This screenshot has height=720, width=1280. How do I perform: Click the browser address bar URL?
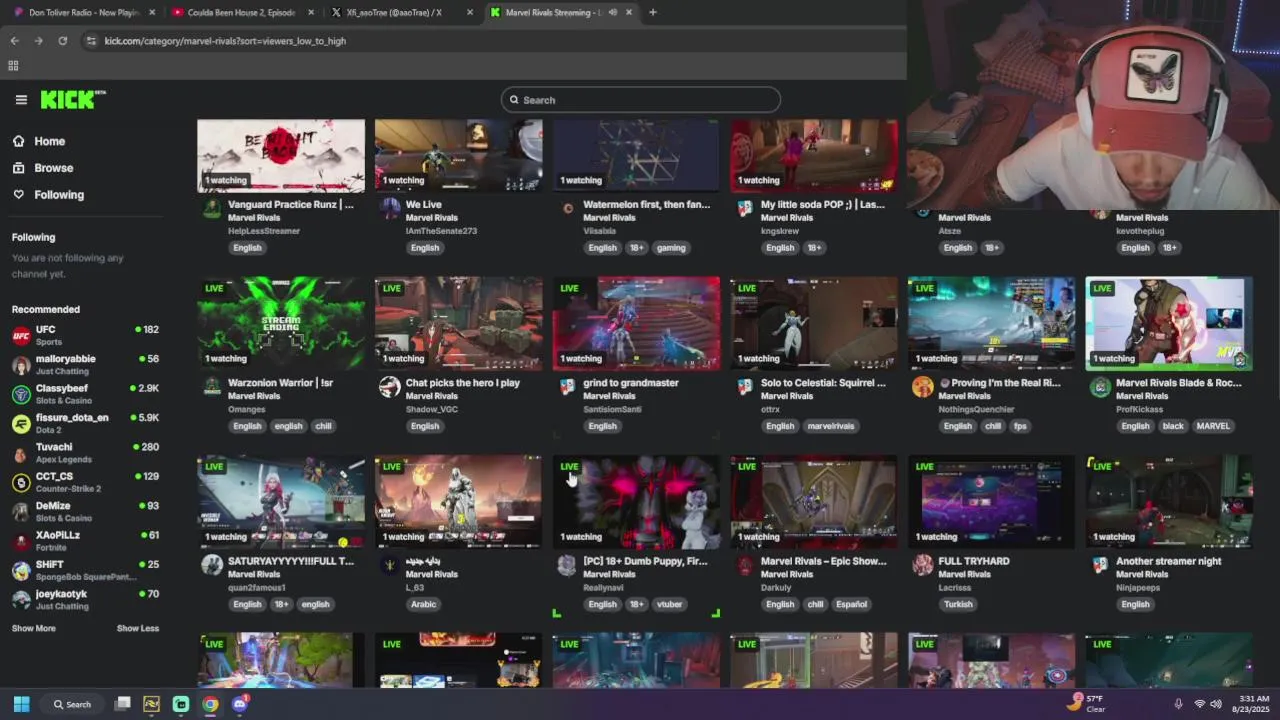pos(225,41)
